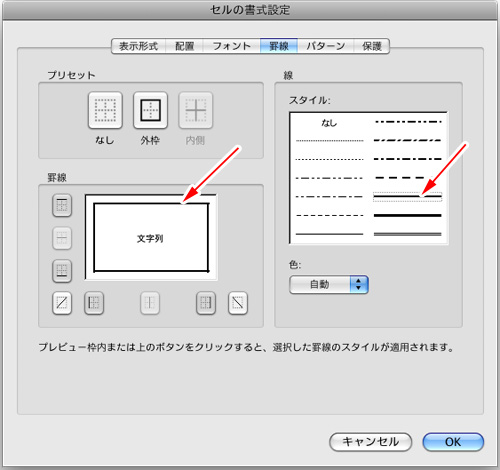Open the 色 color dropdown showing 自動
The height and width of the screenshot is (470, 500).
pos(329,284)
